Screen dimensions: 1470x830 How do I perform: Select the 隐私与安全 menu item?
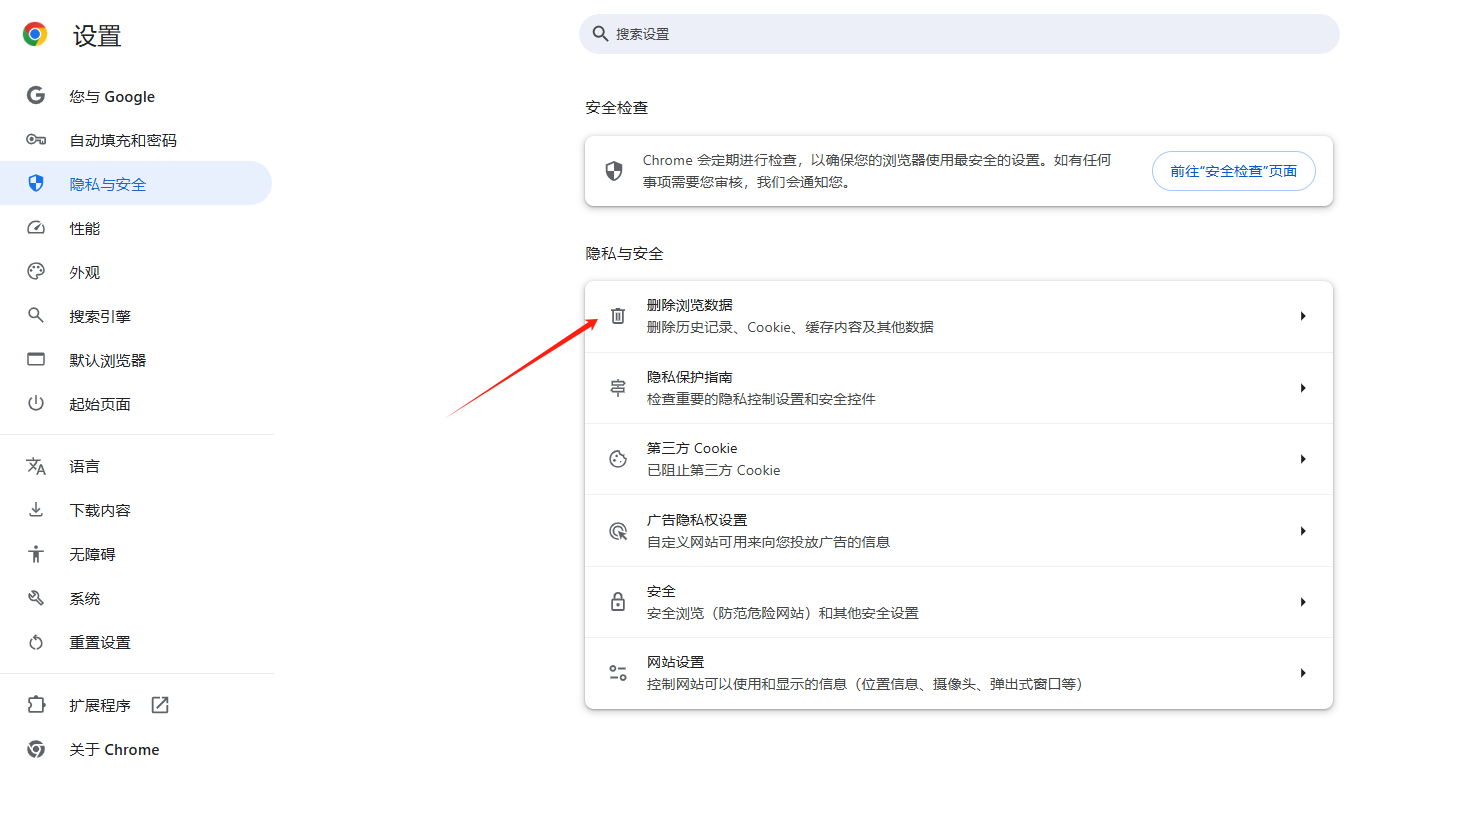[136, 183]
